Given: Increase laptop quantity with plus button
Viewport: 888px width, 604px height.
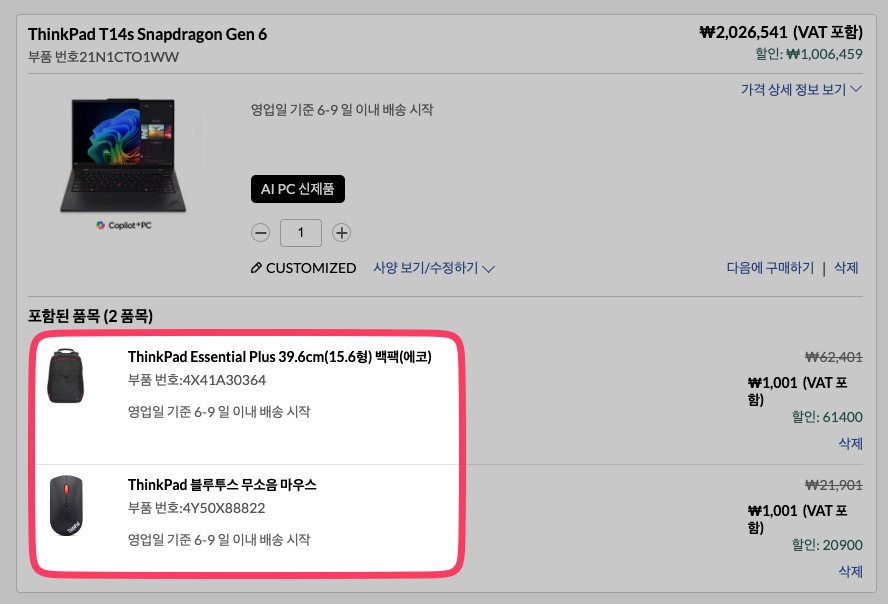Looking at the screenshot, I should click(341, 233).
